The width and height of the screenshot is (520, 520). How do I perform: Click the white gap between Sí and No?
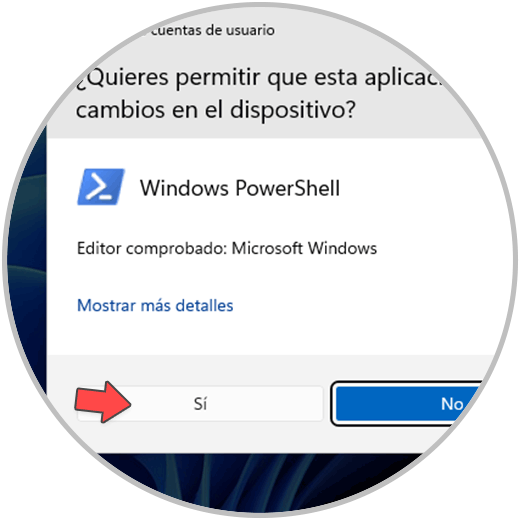[327, 404]
